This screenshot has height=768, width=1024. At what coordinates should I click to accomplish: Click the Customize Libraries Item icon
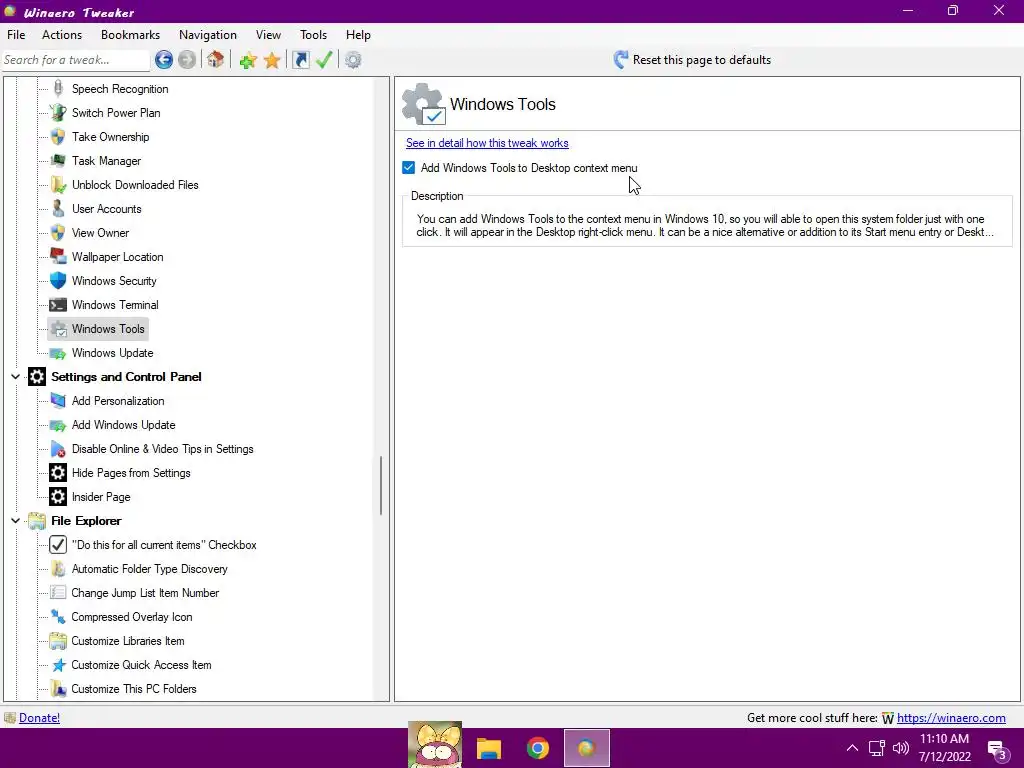pos(58,641)
